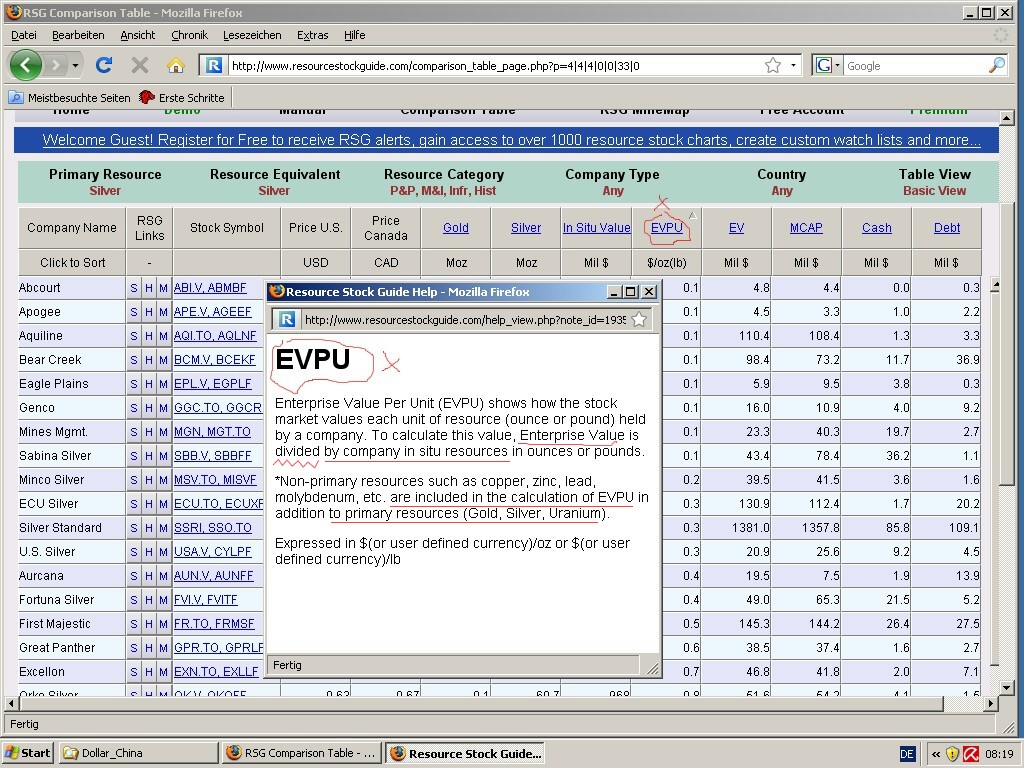The height and width of the screenshot is (768, 1024).
Task: Open the Chronik menu
Action: coord(189,35)
